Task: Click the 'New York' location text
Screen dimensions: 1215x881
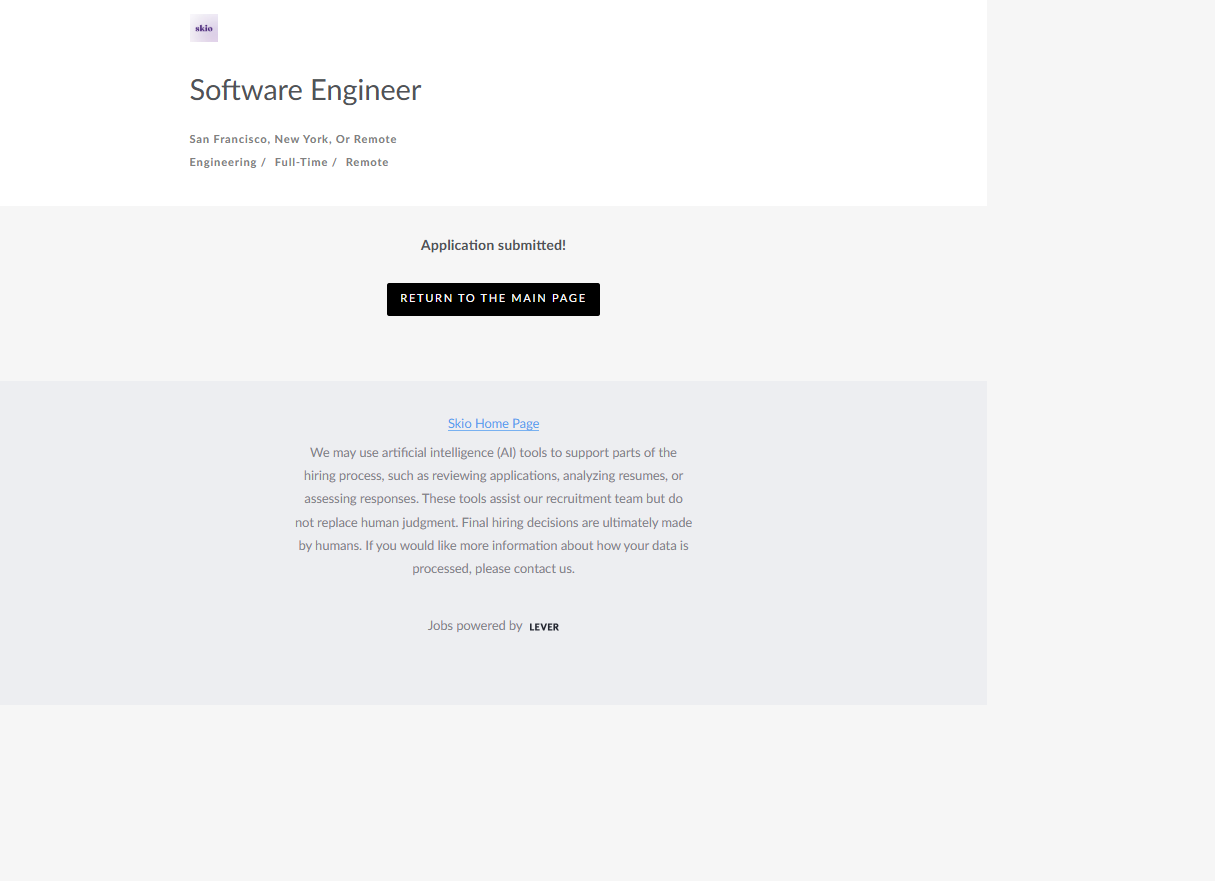Action: (301, 139)
